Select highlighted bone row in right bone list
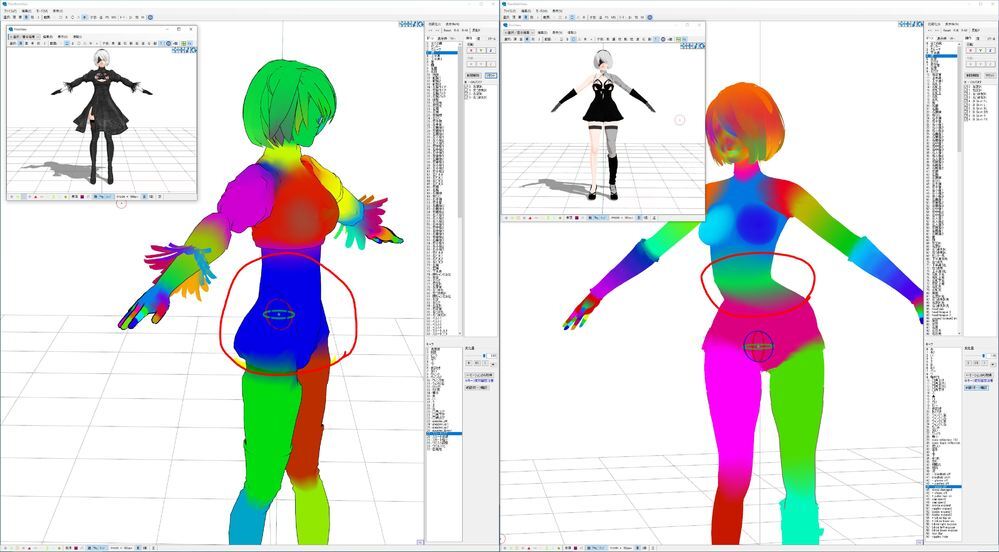The image size is (999, 552). pyautogui.click(x=941, y=57)
